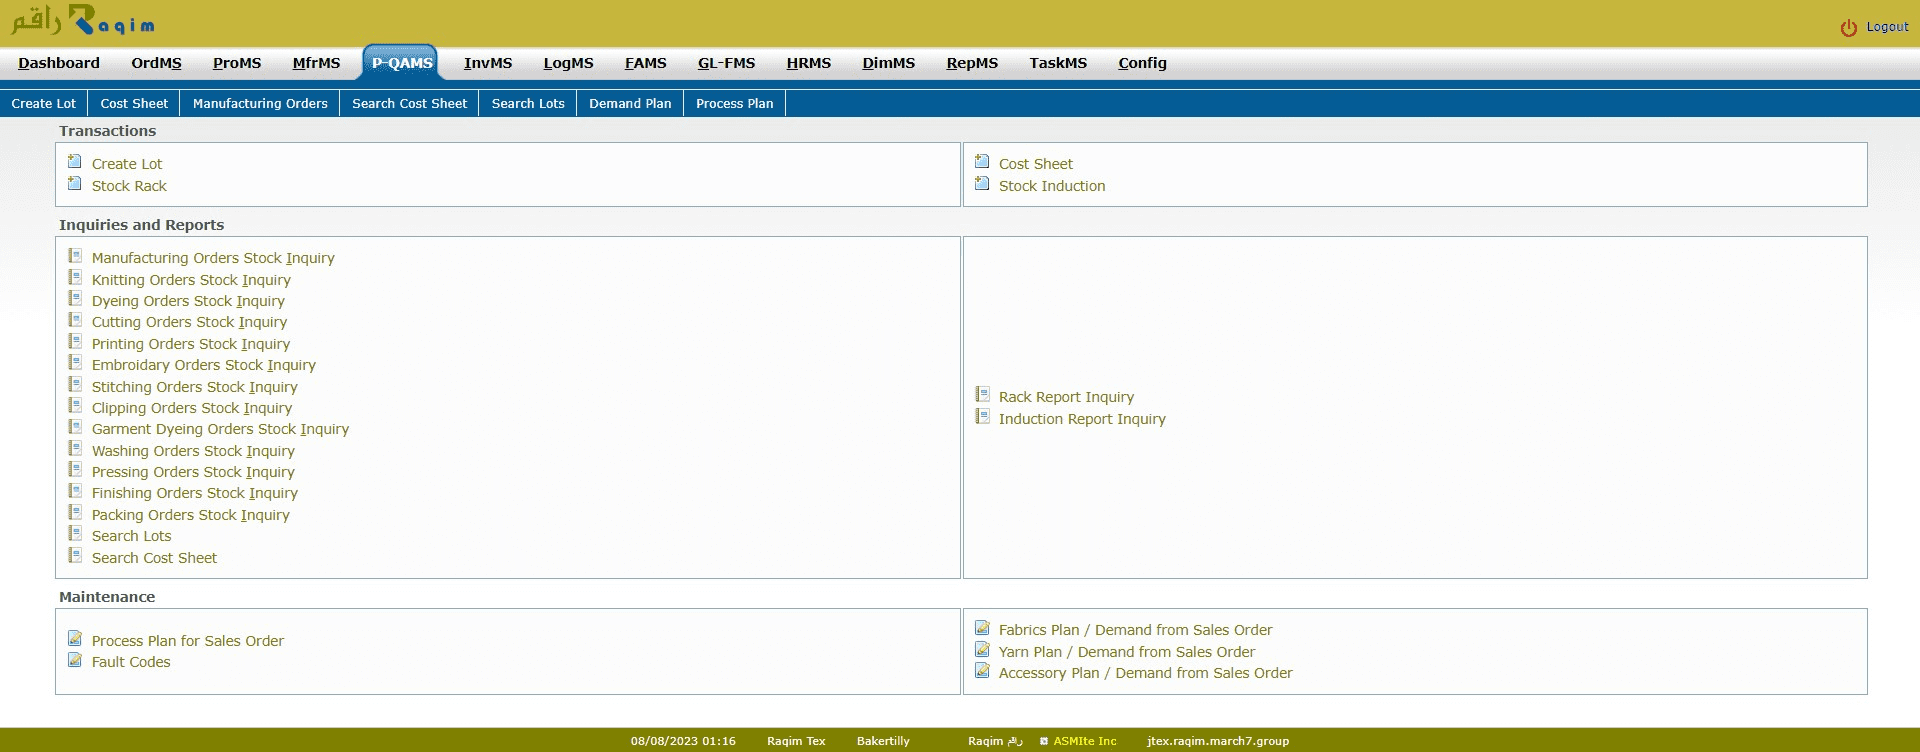Open Demand Plan from the submenu bar

coord(630,104)
